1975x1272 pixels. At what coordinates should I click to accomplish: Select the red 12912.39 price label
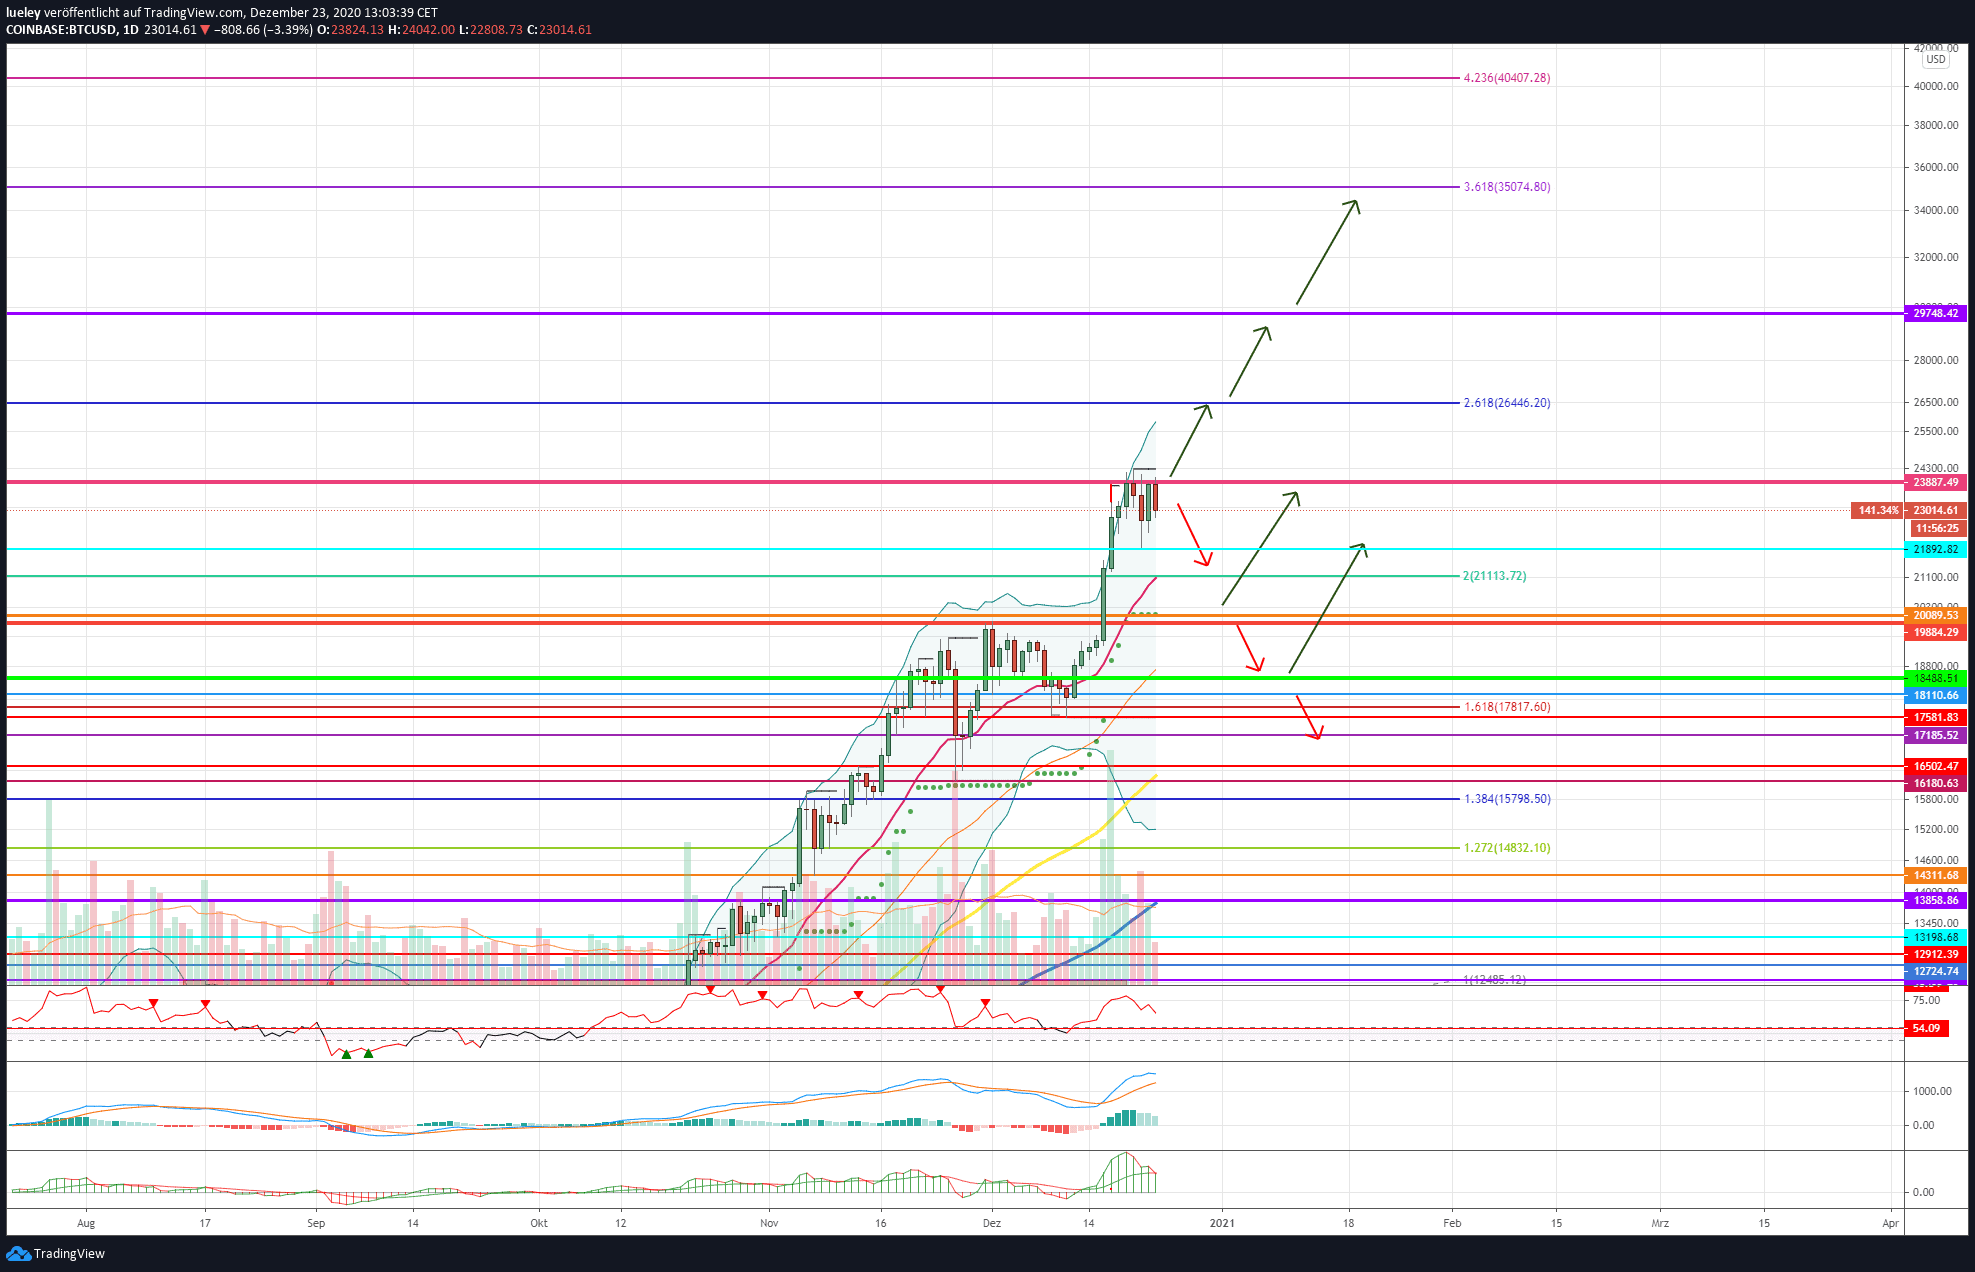pos(1936,954)
